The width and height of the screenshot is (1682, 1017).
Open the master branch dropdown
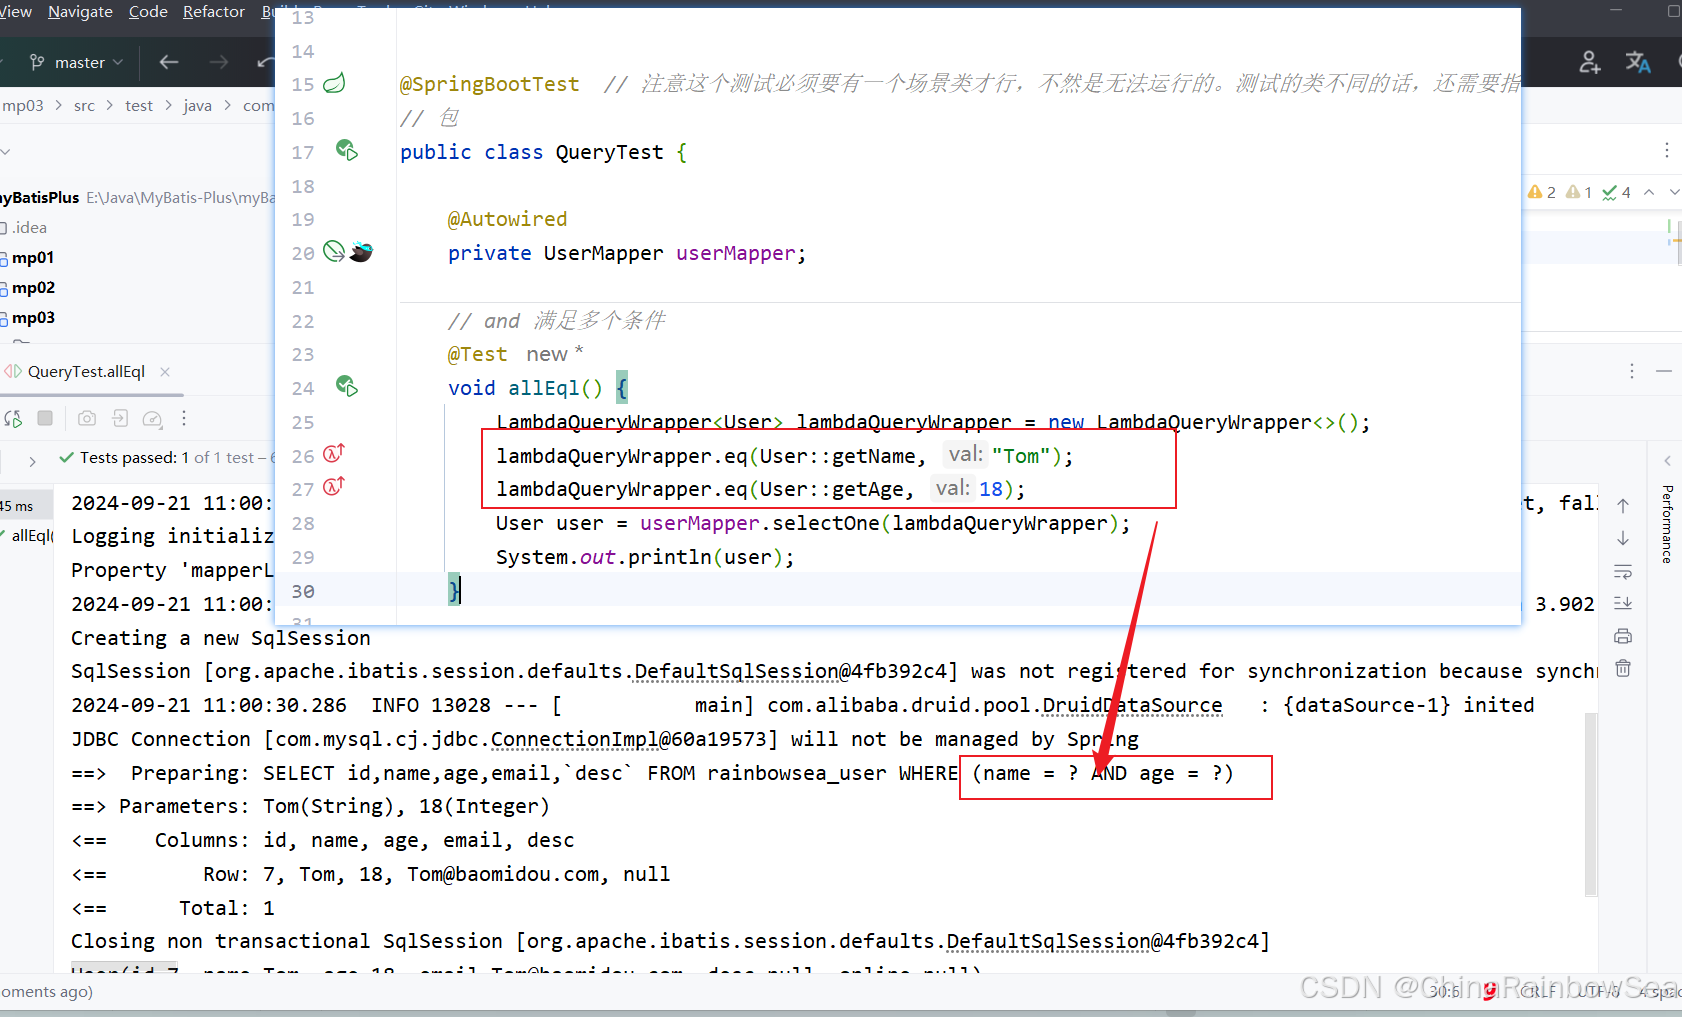point(76,62)
